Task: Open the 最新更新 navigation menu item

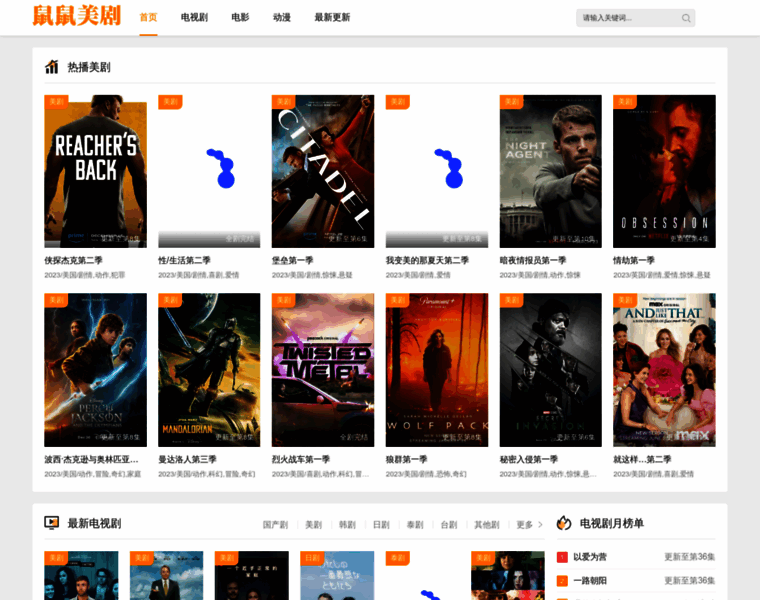Action: click(332, 17)
